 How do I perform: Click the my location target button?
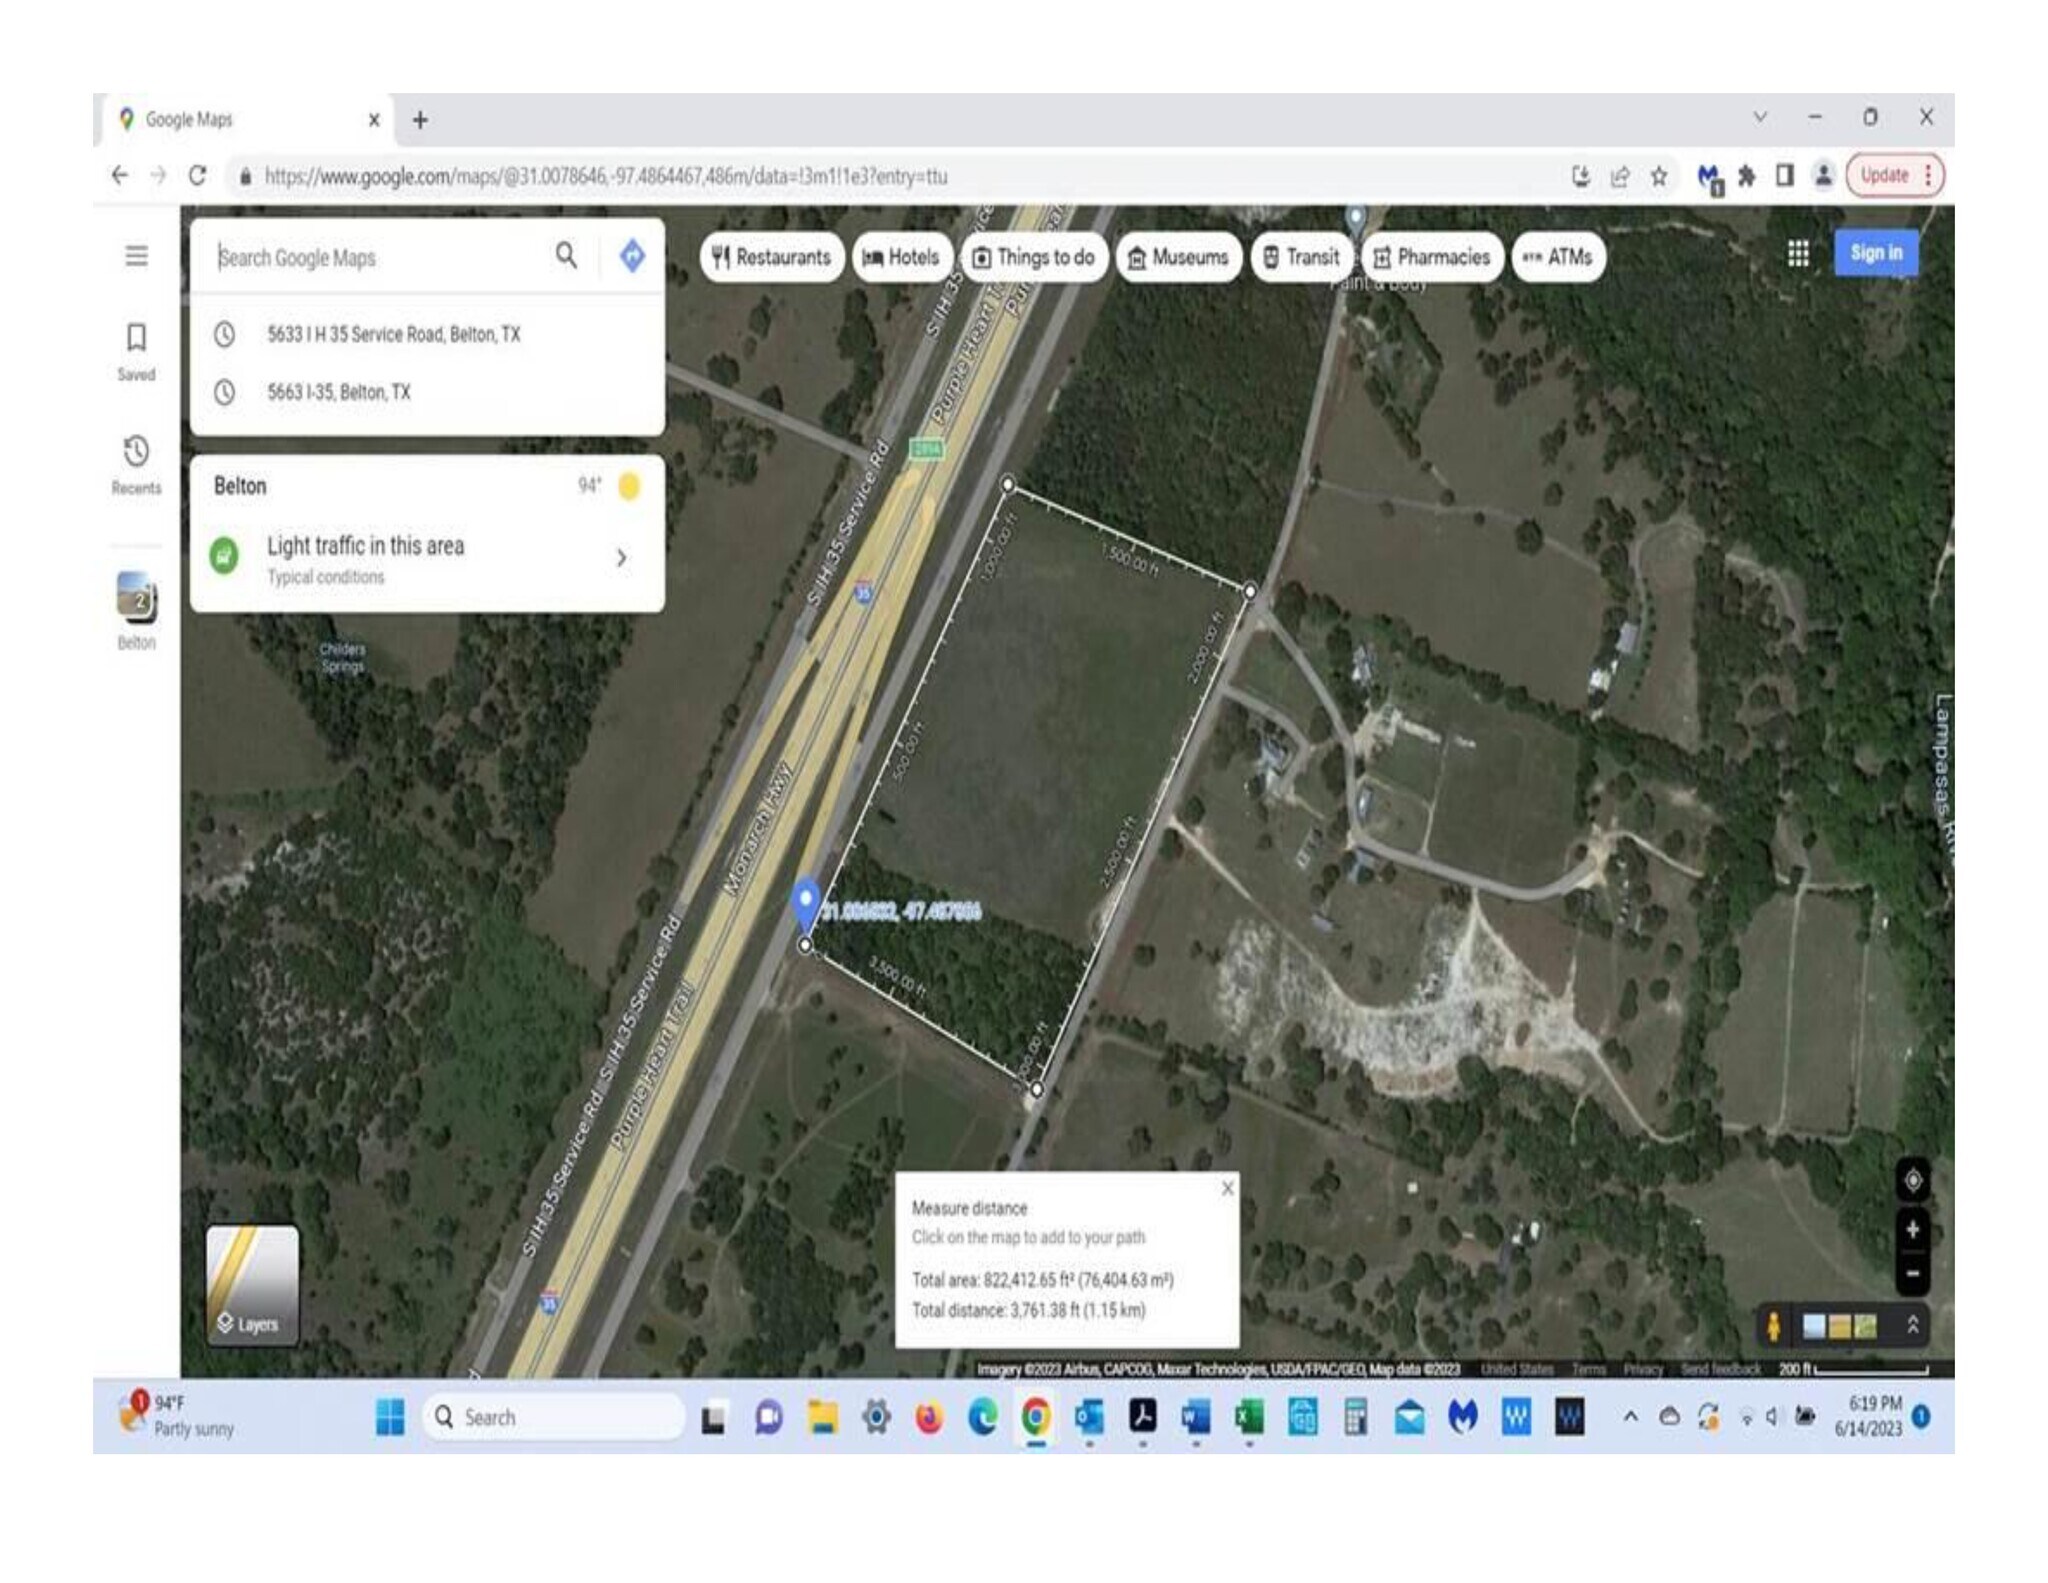1912,1181
